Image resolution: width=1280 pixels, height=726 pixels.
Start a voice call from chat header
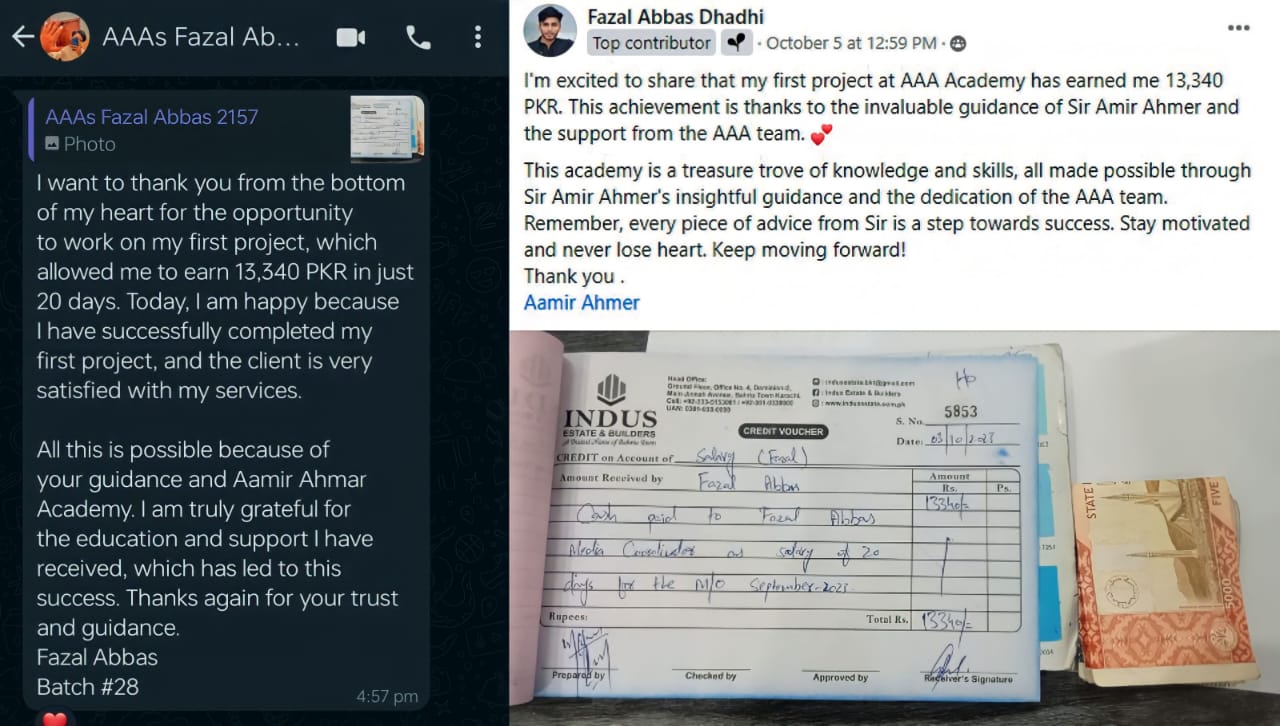(x=418, y=38)
